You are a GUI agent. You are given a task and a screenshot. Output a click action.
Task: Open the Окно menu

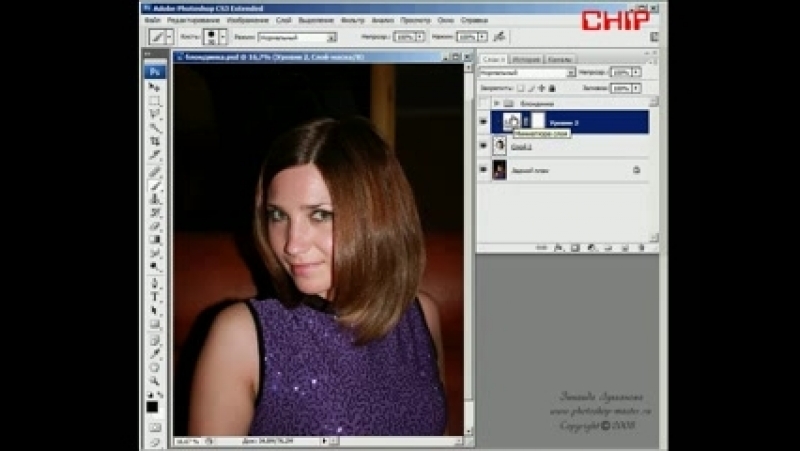pyautogui.click(x=446, y=20)
